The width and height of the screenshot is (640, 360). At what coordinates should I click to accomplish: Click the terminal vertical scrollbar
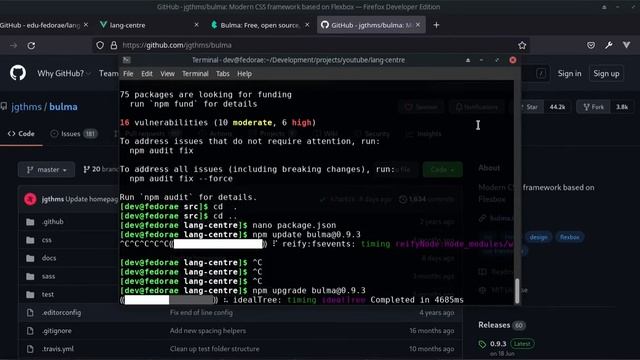518,291
